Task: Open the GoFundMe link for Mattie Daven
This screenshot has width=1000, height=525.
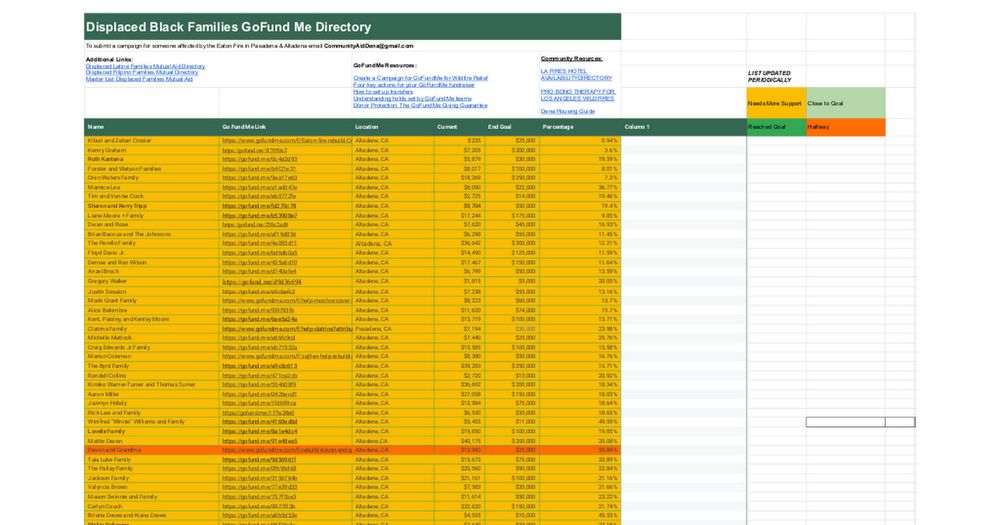Action: coord(260,441)
